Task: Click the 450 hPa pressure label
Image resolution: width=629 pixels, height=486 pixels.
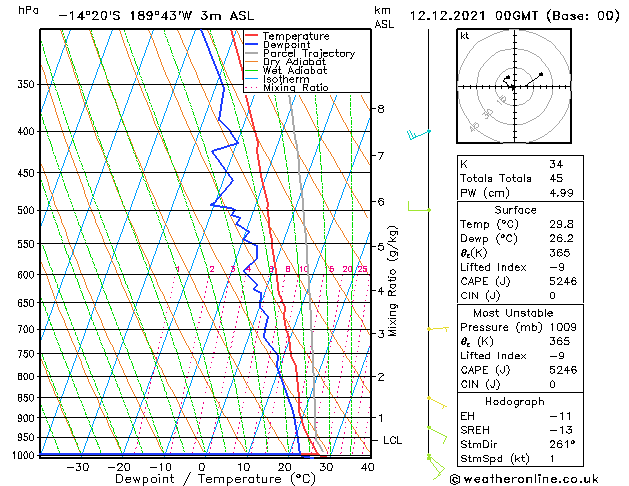Action: (26, 173)
